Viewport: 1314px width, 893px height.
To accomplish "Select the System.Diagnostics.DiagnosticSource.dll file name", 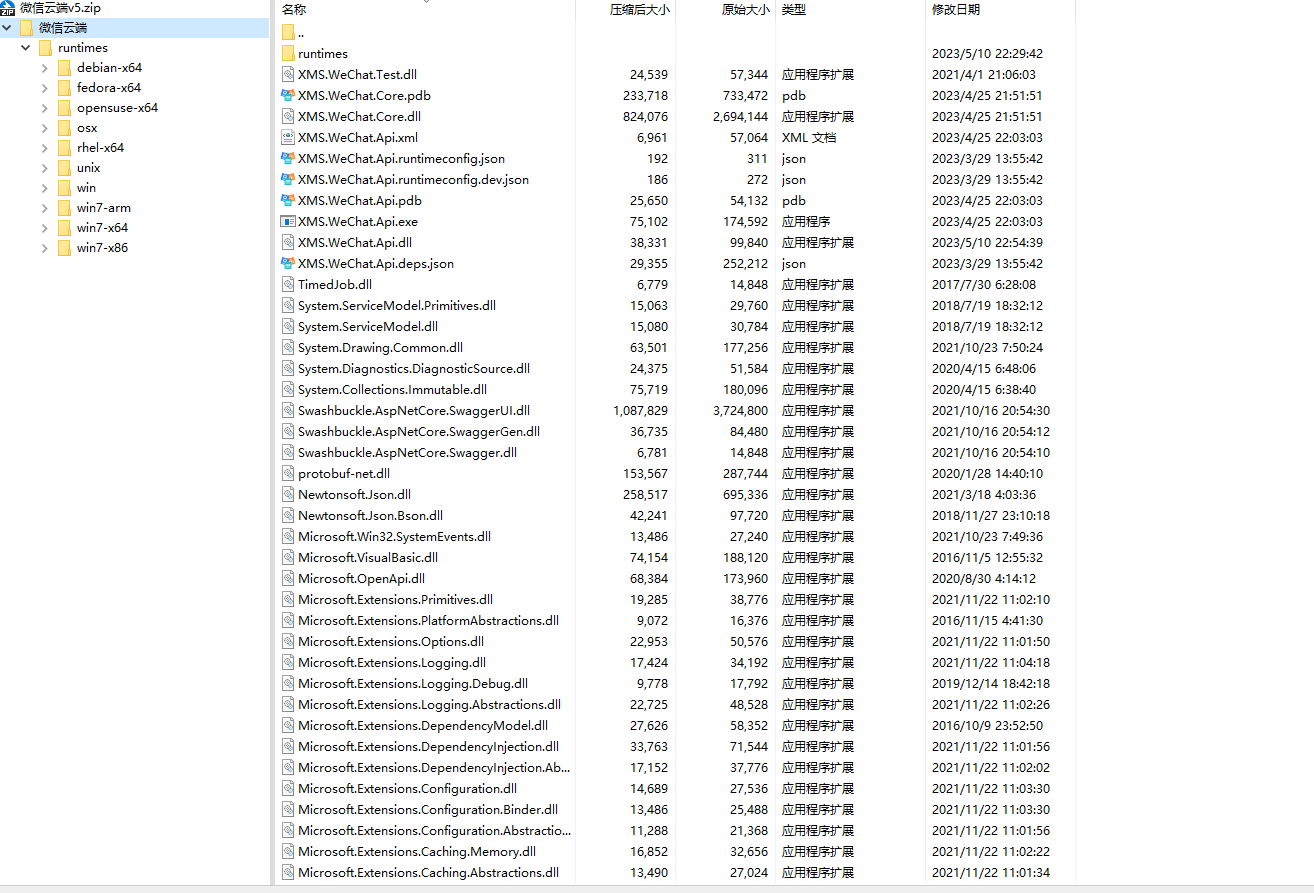I will [x=413, y=369].
